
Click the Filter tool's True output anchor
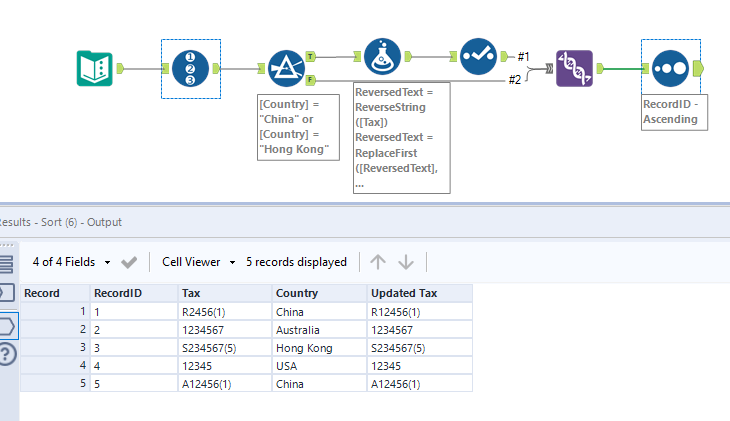[x=310, y=58]
